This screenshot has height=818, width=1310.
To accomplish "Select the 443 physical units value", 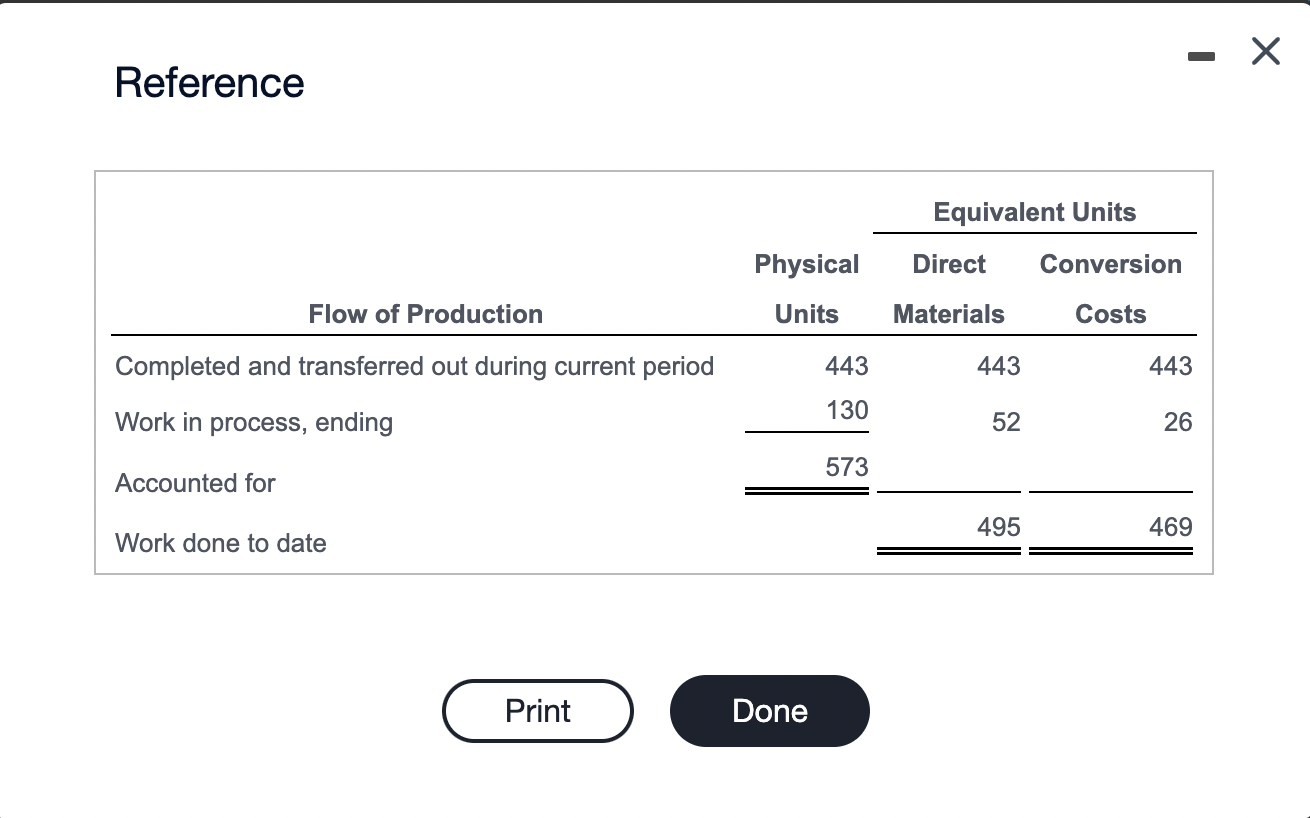I will pyautogui.click(x=845, y=366).
